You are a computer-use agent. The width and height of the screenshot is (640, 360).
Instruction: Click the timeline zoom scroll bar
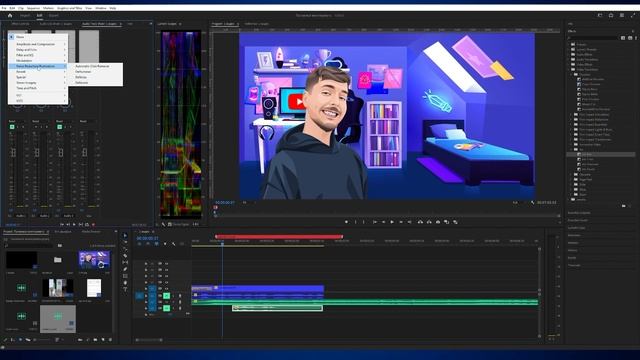tap(149, 340)
